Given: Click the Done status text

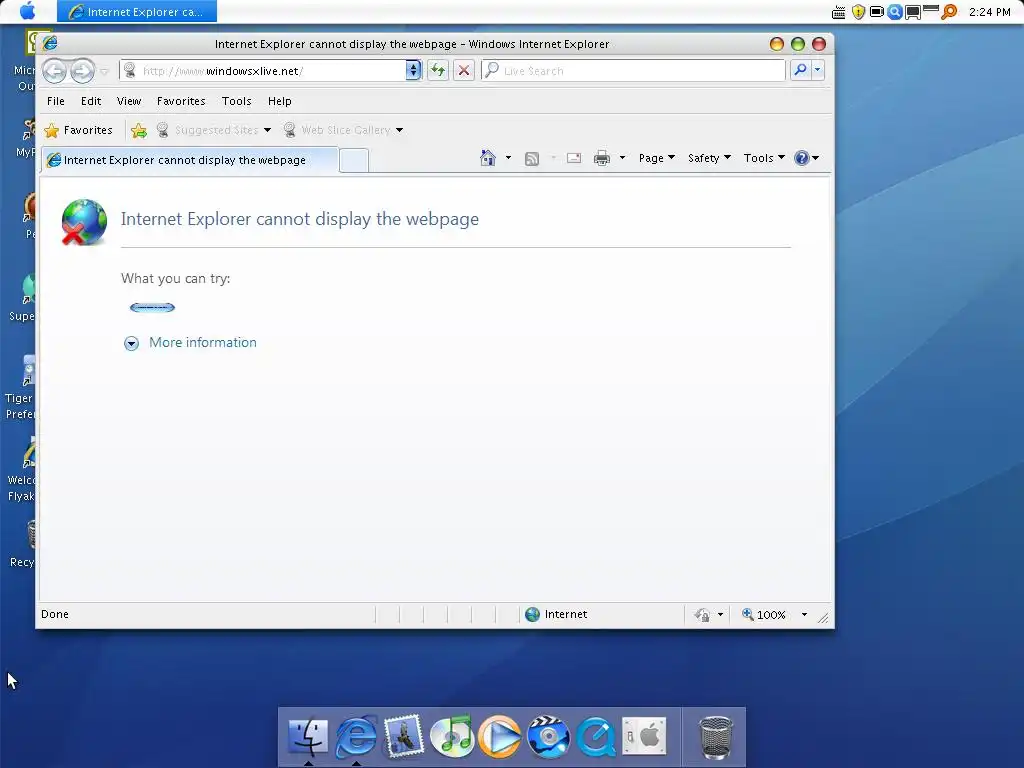Looking at the screenshot, I should pyautogui.click(x=55, y=614).
